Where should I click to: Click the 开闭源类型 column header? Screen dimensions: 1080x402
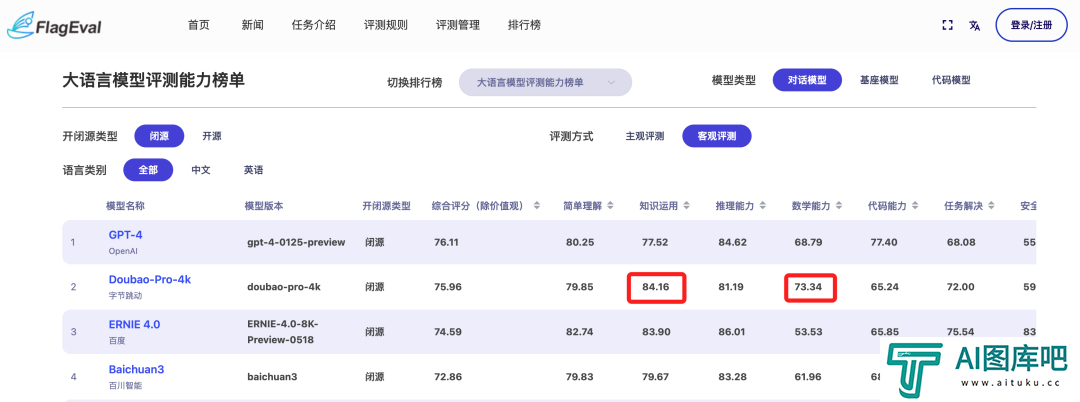click(386, 206)
